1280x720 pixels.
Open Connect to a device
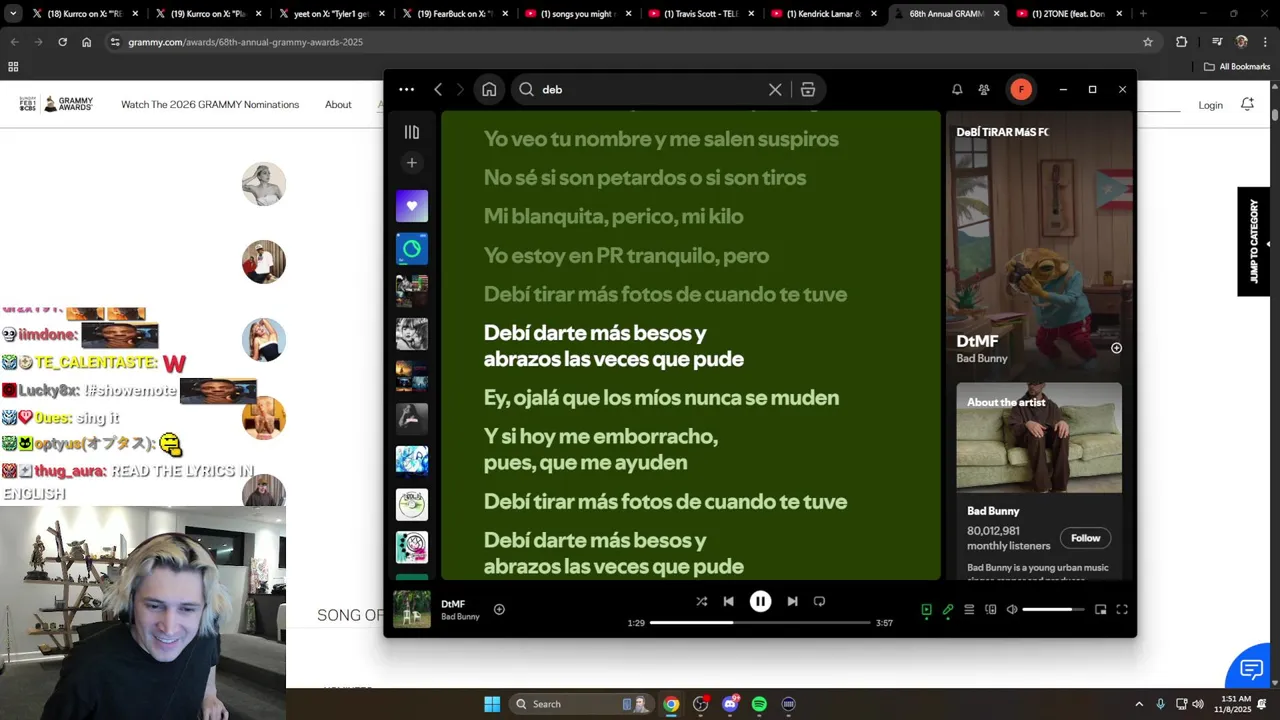[991, 609]
